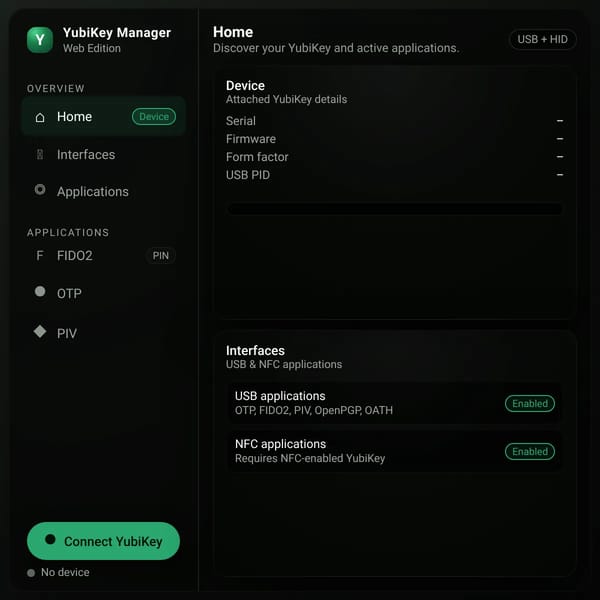Click 'Requires NFC-enabled YubiKey' text
This screenshot has width=600, height=600.
(310, 458)
